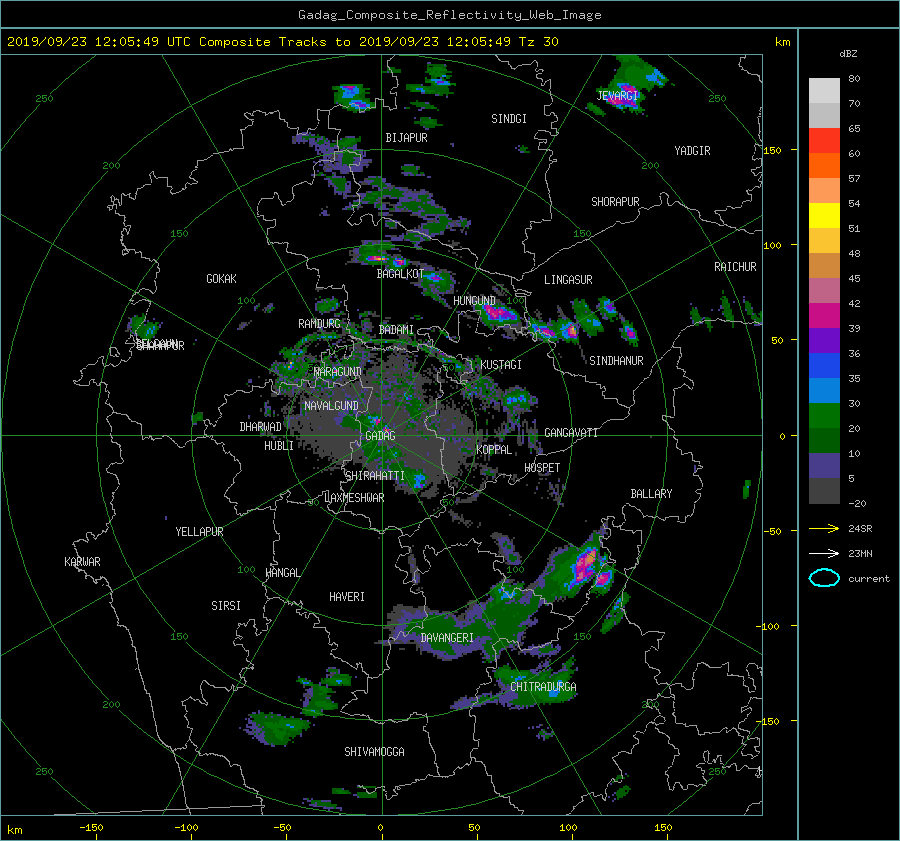Screen dimensions: 900x841
Task: Click the SHORAPUR town label
Action: click(x=615, y=202)
